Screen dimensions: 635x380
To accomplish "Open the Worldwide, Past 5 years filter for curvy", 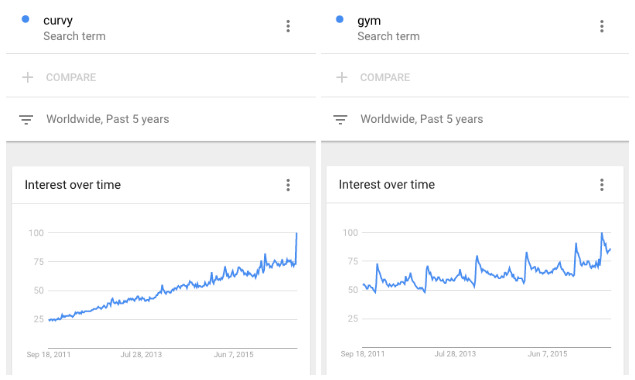I will [x=108, y=119].
